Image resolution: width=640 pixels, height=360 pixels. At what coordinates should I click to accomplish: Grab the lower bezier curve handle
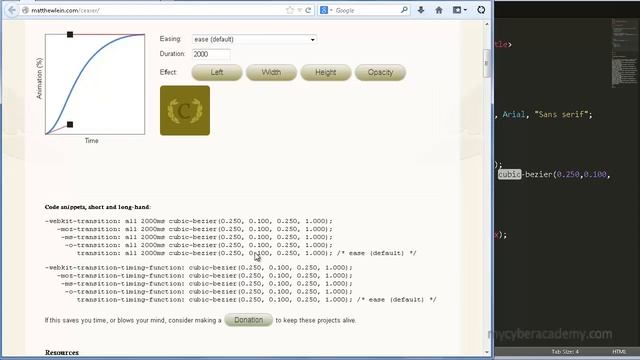70,124
